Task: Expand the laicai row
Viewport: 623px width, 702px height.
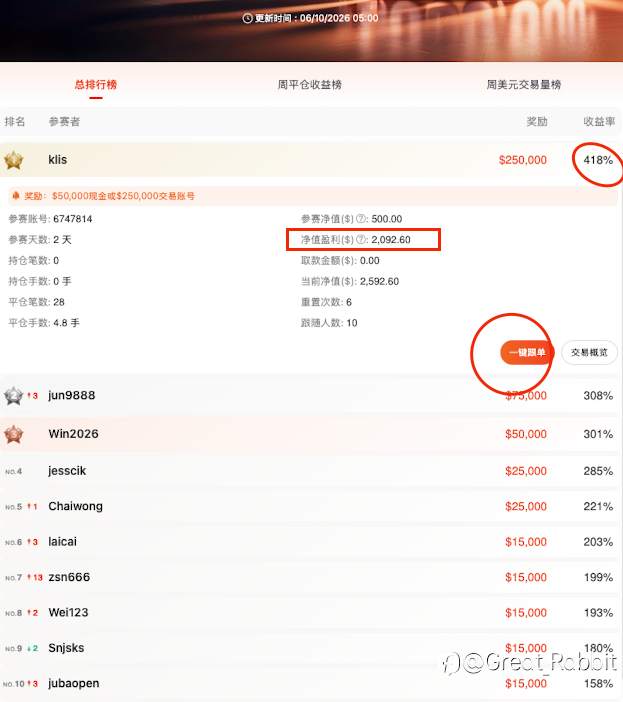Action: point(311,542)
